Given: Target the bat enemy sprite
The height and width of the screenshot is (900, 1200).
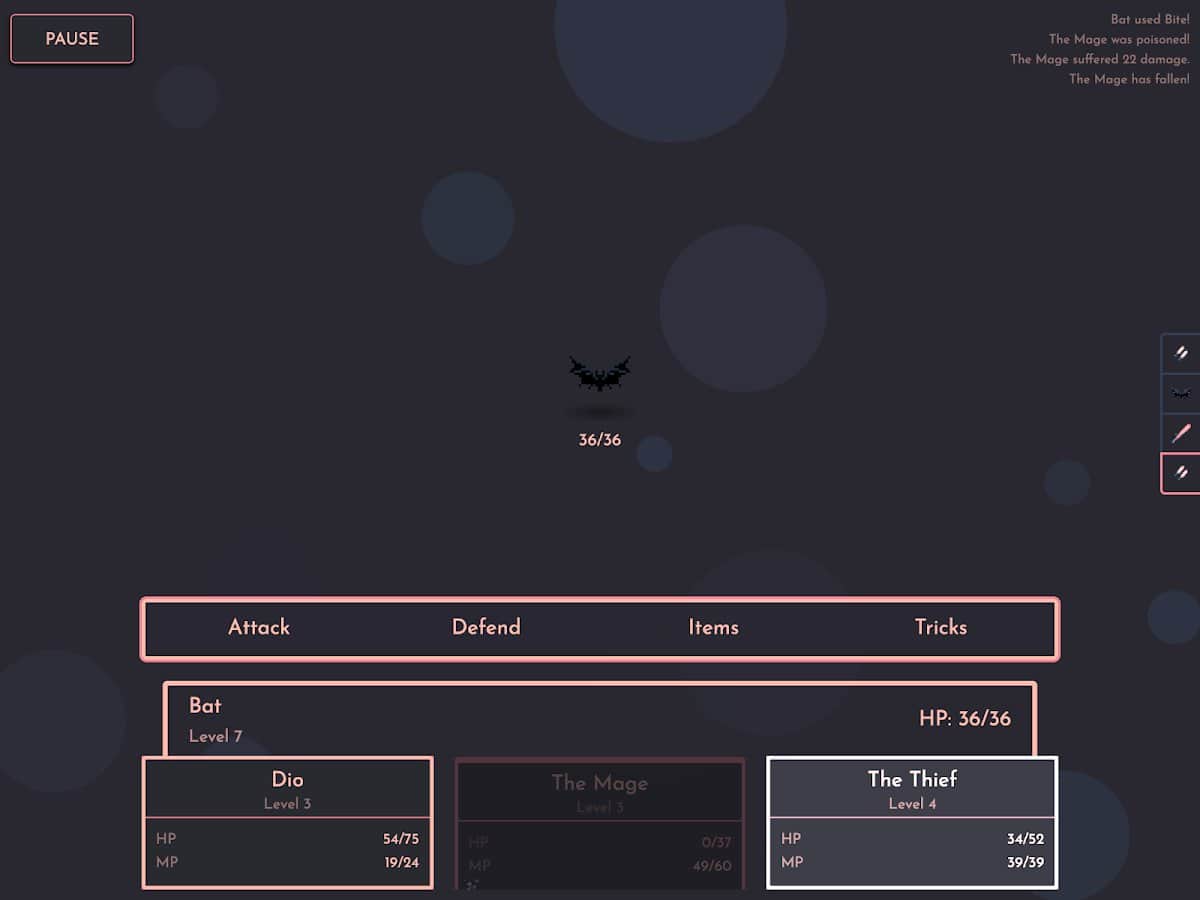Looking at the screenshot, I should [599, 375].
